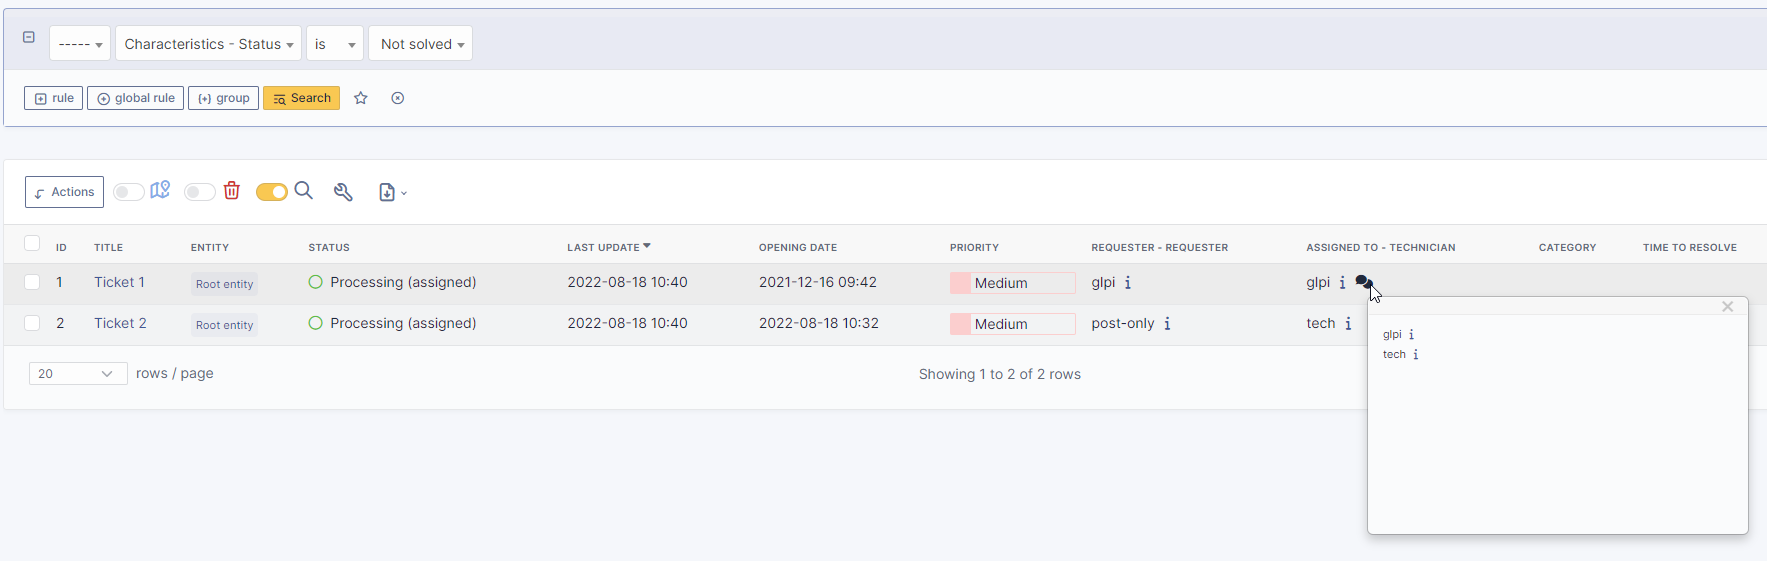Open column settings wrench icon
The width and height of the screenshot is (1767, 561).
pos(343,192)
